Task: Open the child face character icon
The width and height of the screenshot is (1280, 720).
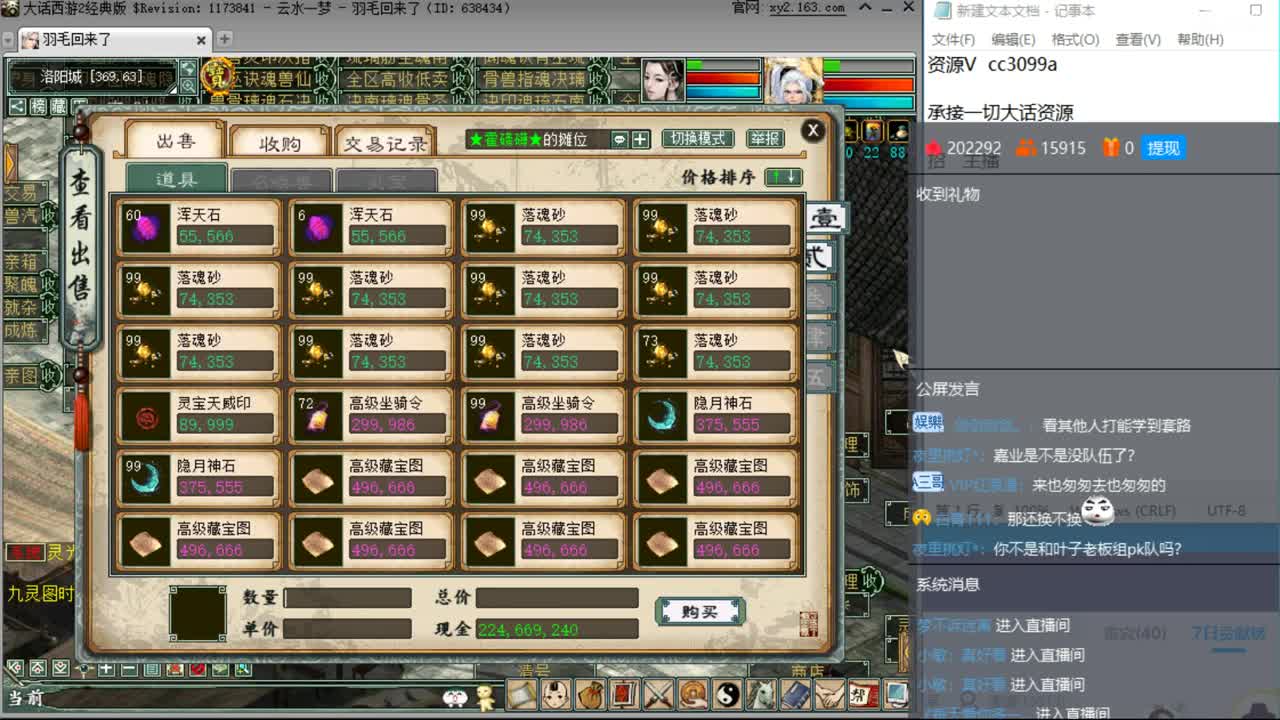Action: [x=556, y=694]
